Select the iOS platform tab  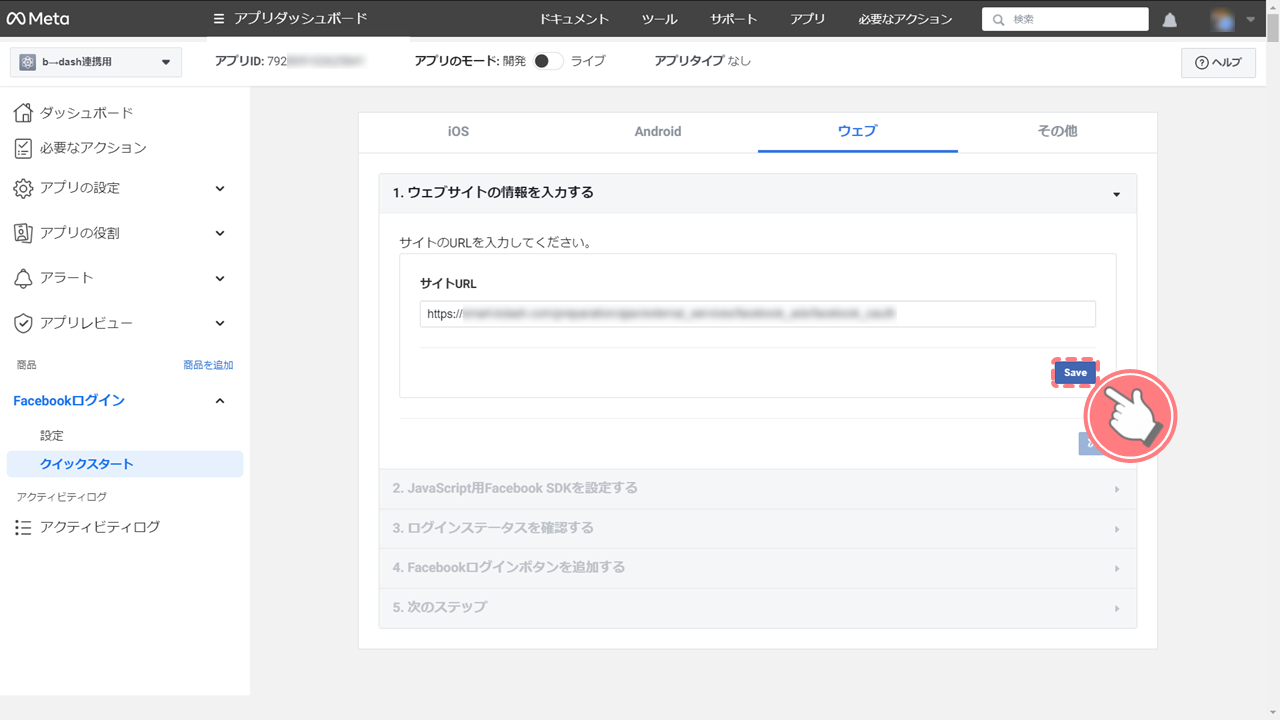(x=458, y=131)
